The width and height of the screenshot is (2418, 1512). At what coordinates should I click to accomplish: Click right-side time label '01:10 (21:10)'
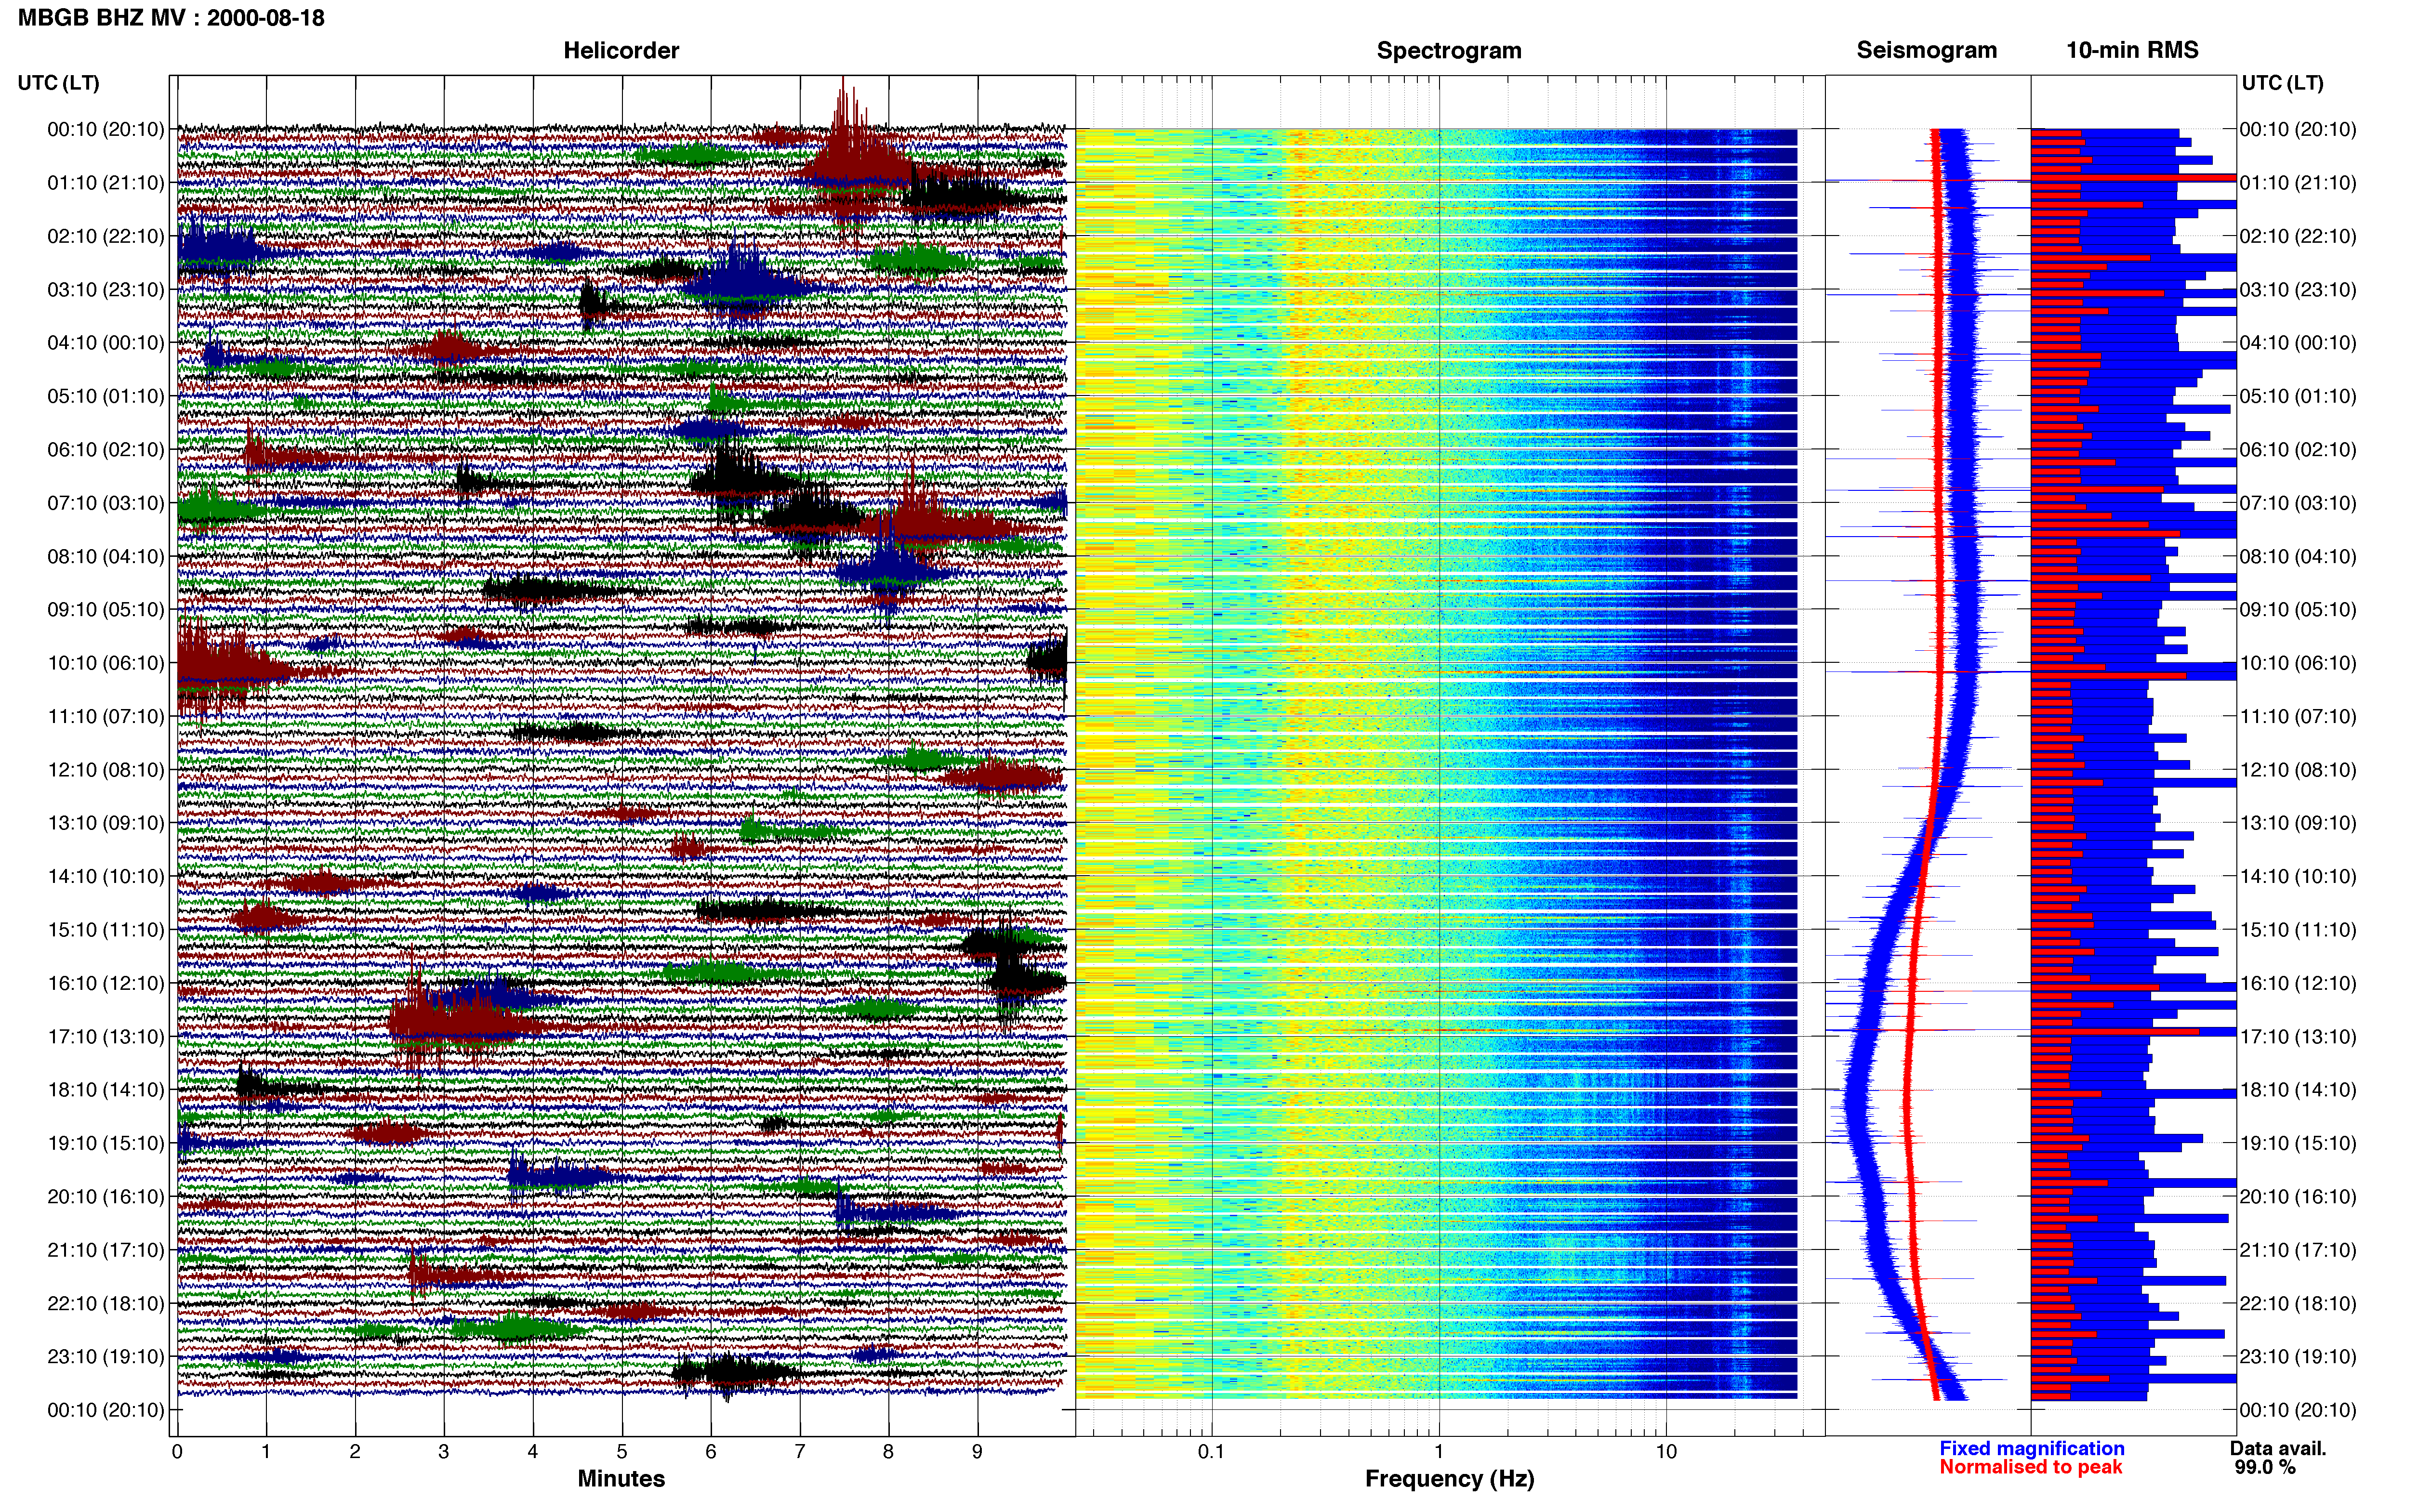point(2298,183)
